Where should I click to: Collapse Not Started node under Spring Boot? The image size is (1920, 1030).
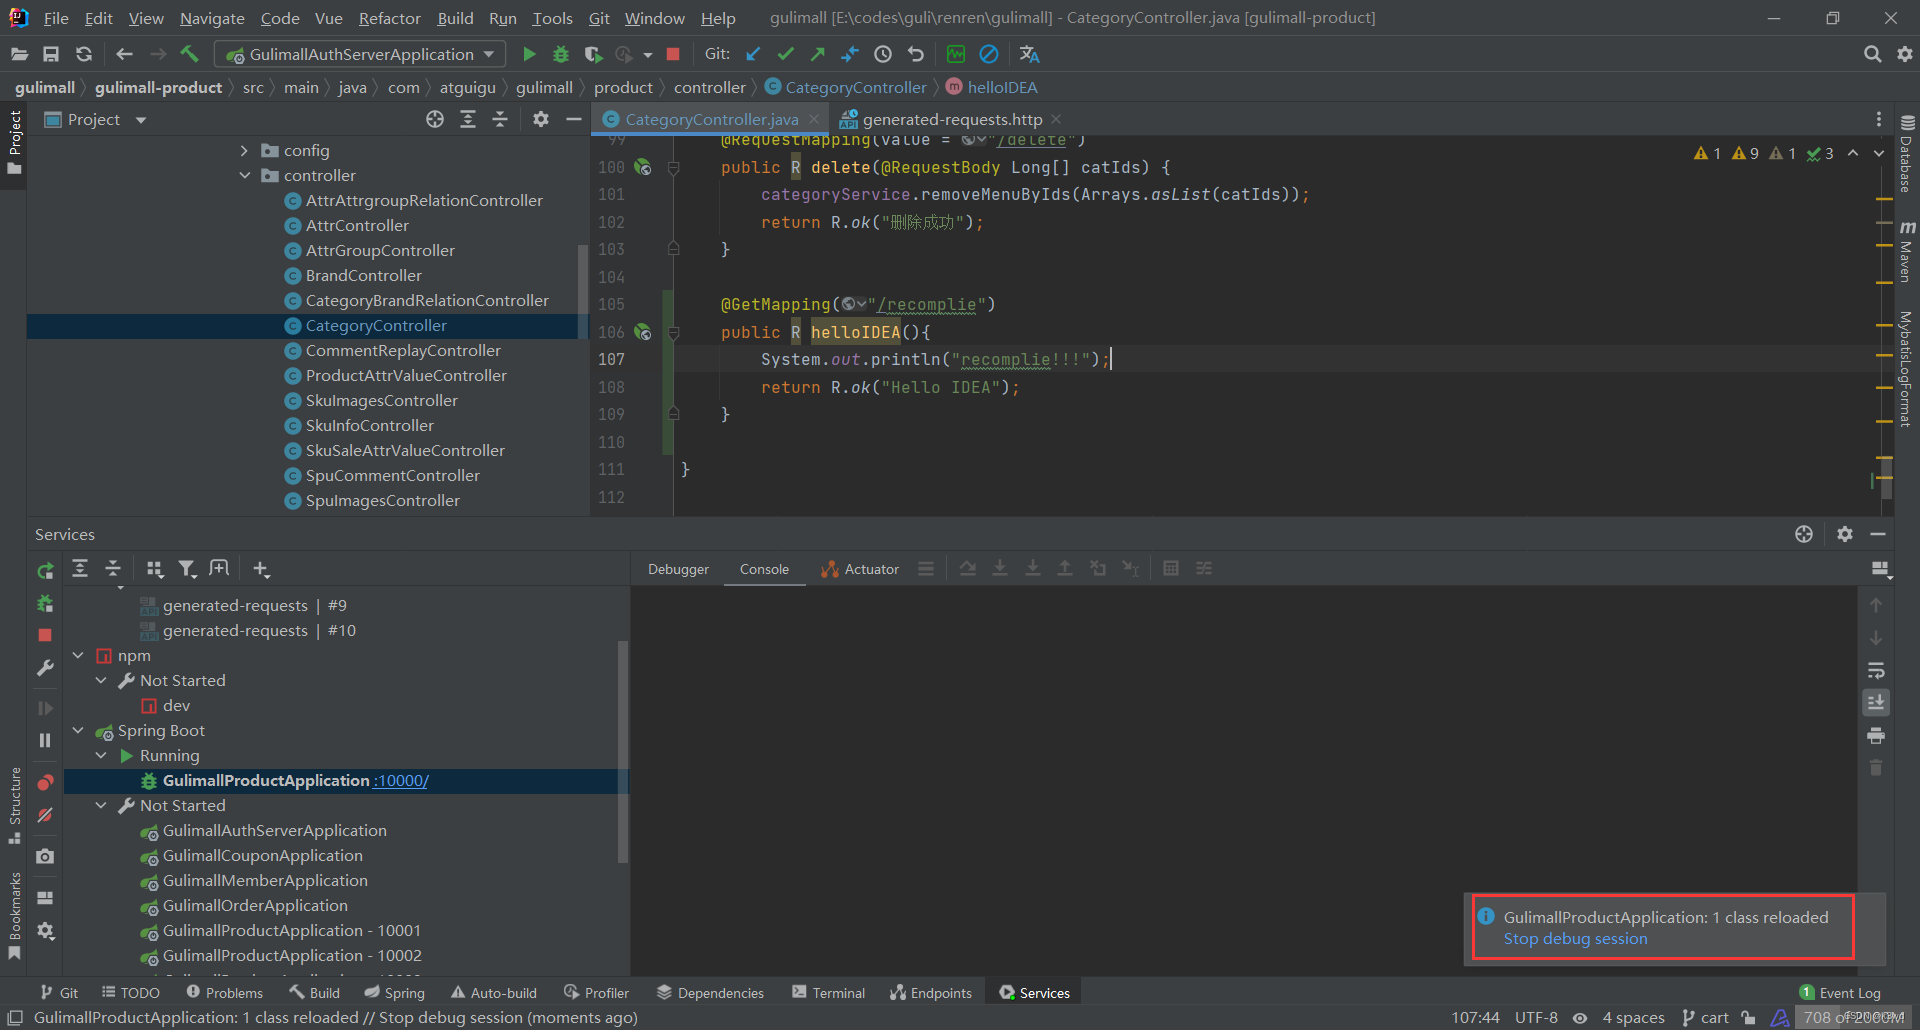pyautogui.click(x=101, y=805)
